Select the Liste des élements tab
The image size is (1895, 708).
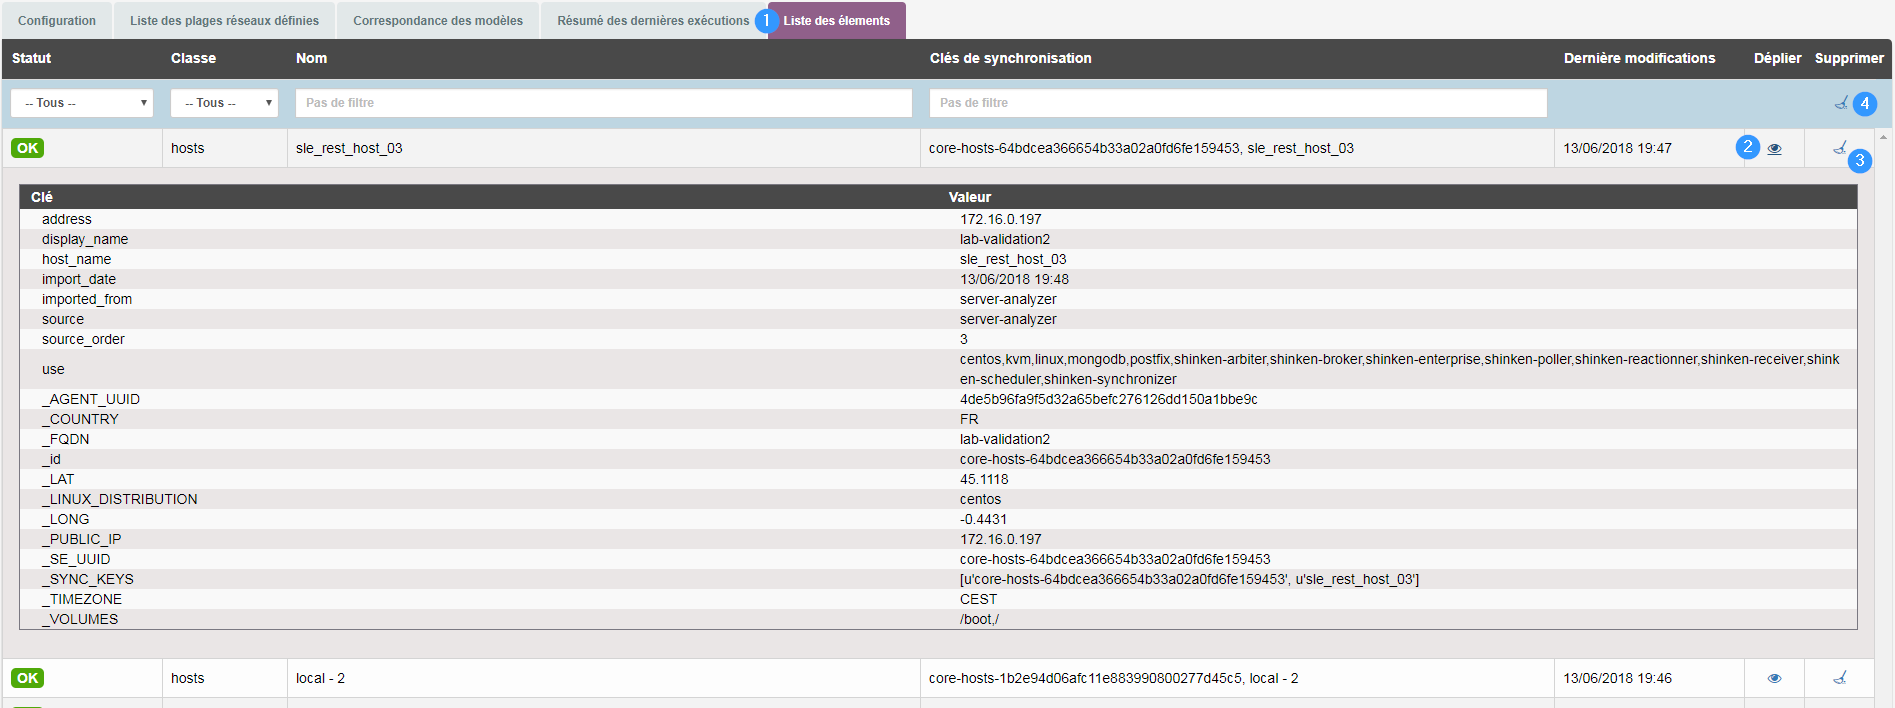pos(836,21)
